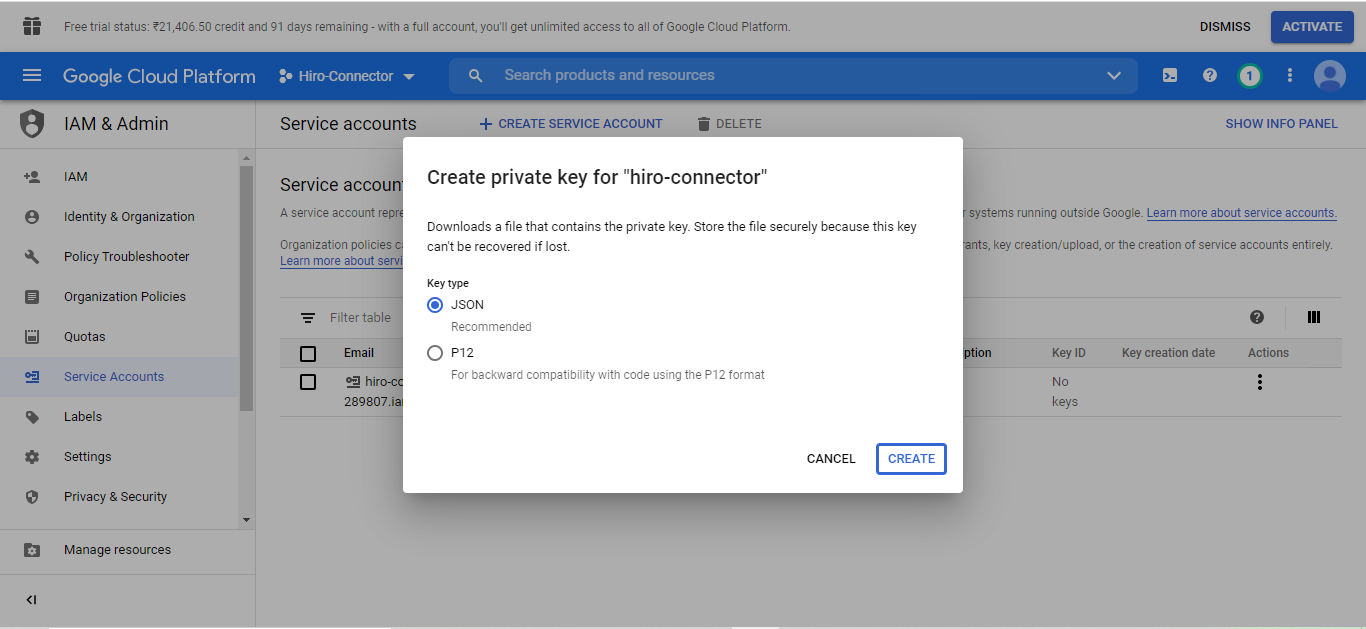Image resolution: width=1366 pixels, height=629 pixels.
Task: Click the Organization Policies list icon
Action: (32, 297)
